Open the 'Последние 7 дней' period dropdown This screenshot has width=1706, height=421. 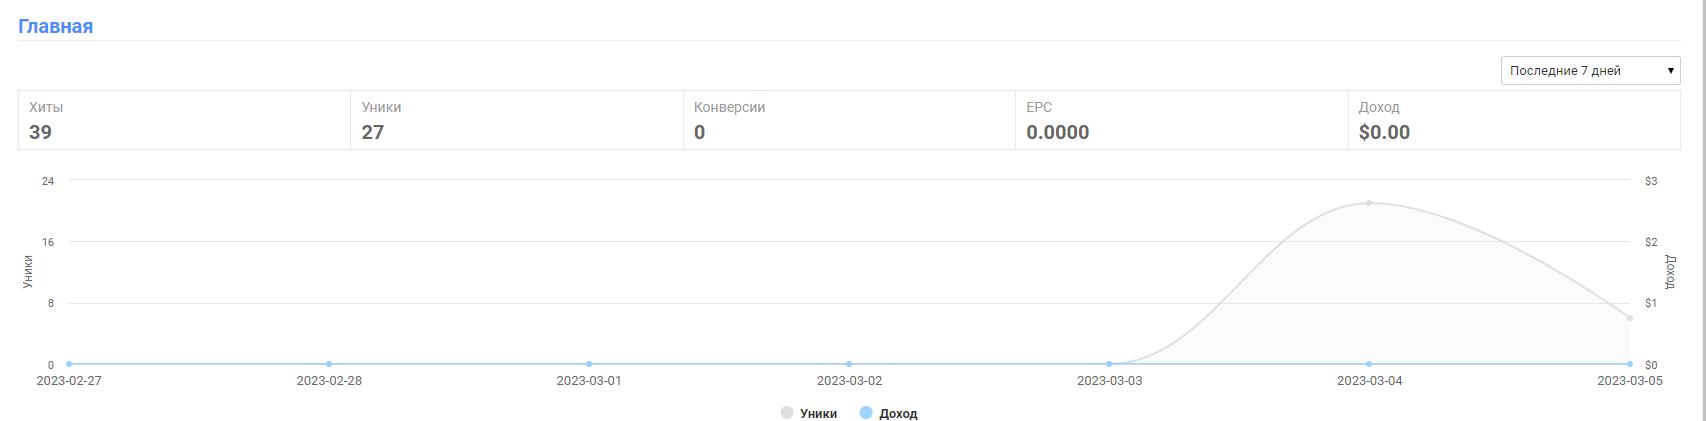coord(1589,71)
